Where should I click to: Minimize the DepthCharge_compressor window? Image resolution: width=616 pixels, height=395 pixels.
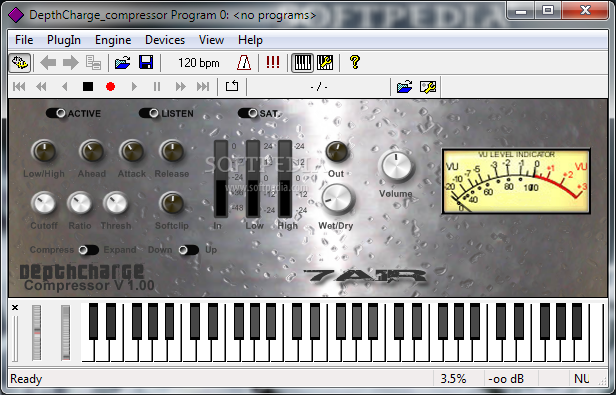pyautogui.click(x=521, y=10)
